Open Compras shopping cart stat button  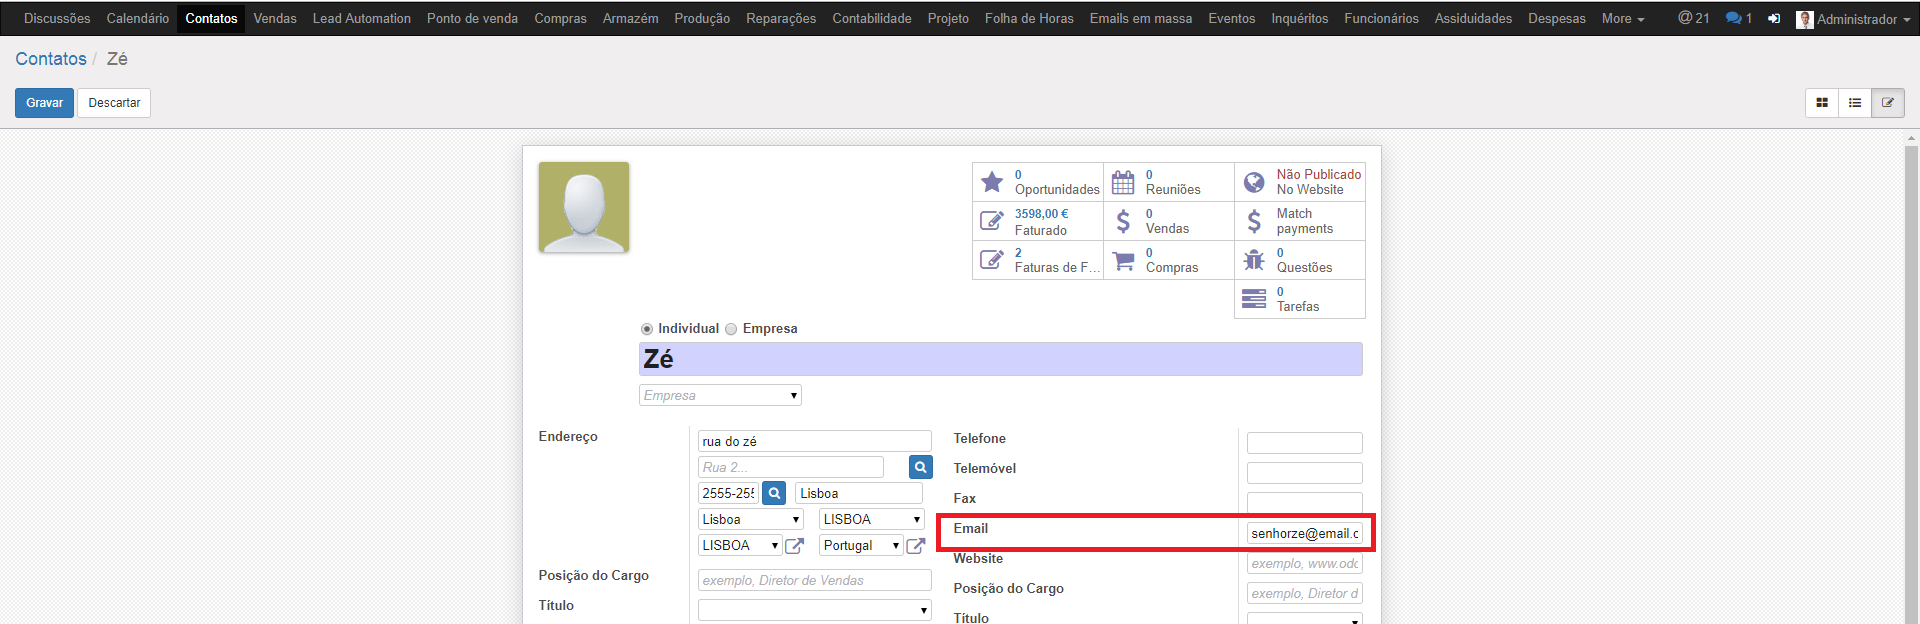tap(1168, 260)
